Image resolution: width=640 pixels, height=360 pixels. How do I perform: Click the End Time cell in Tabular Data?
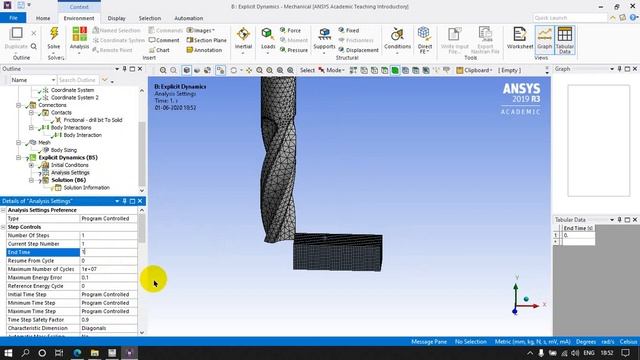(x=578, y=236)
